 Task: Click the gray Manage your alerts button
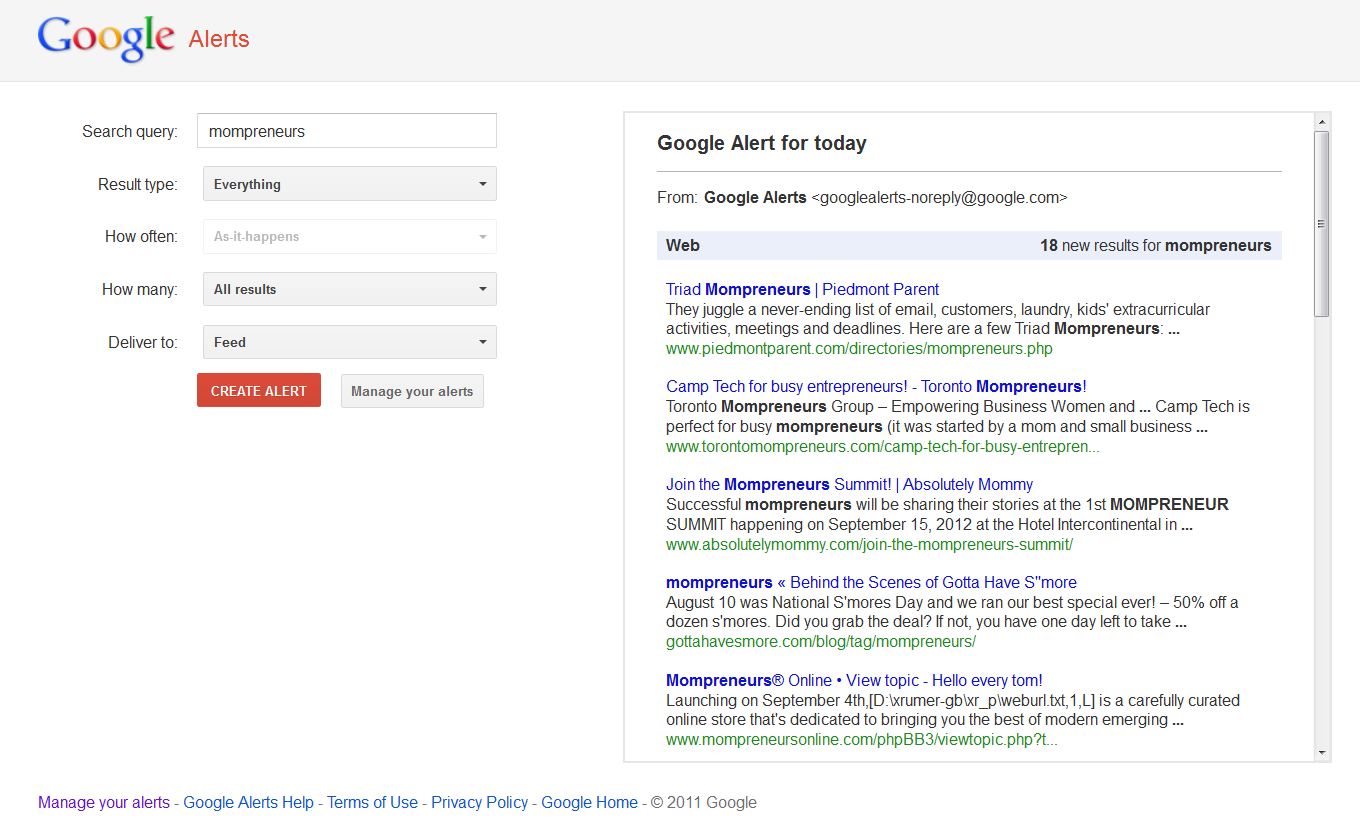412,391
